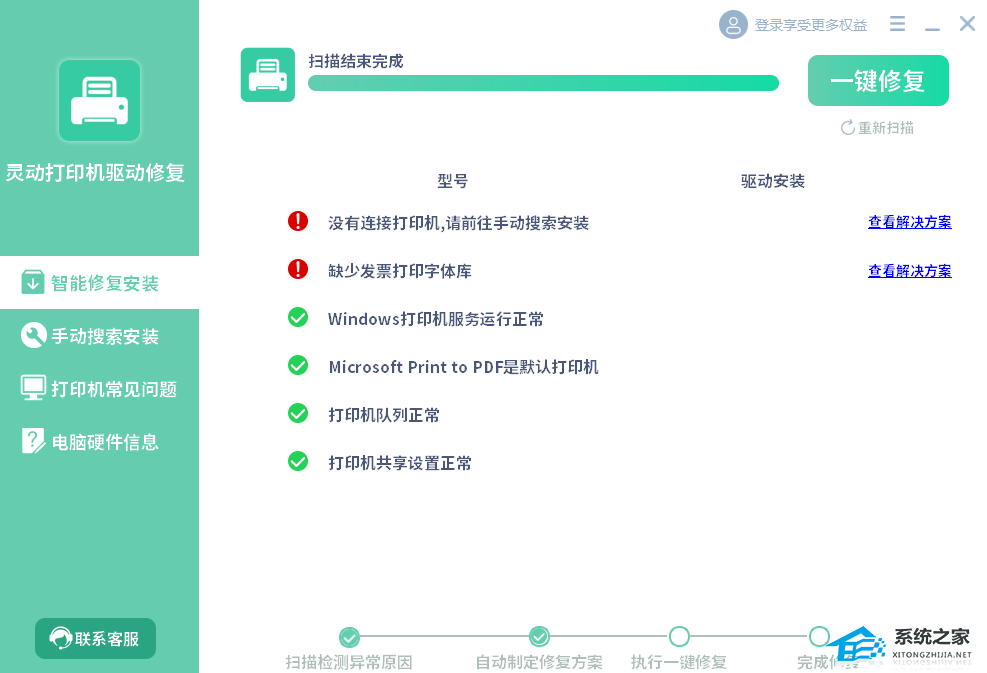Viewport: 987px width, 673px height.
Task: Click the printer icon beside scan progress
Action: click(268, 75)
